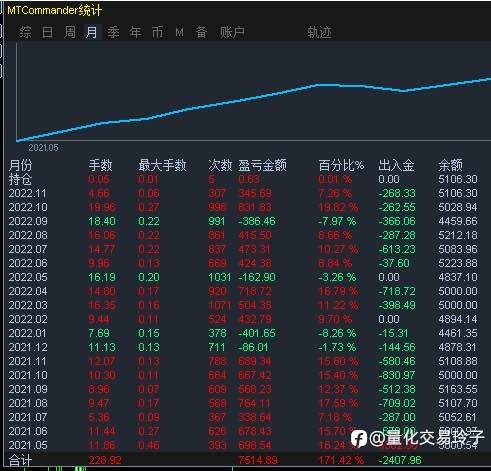The width and height of the screenshot is (491, 471).
Task: Sort by 盈亏金额 column header
Action: 262,165
